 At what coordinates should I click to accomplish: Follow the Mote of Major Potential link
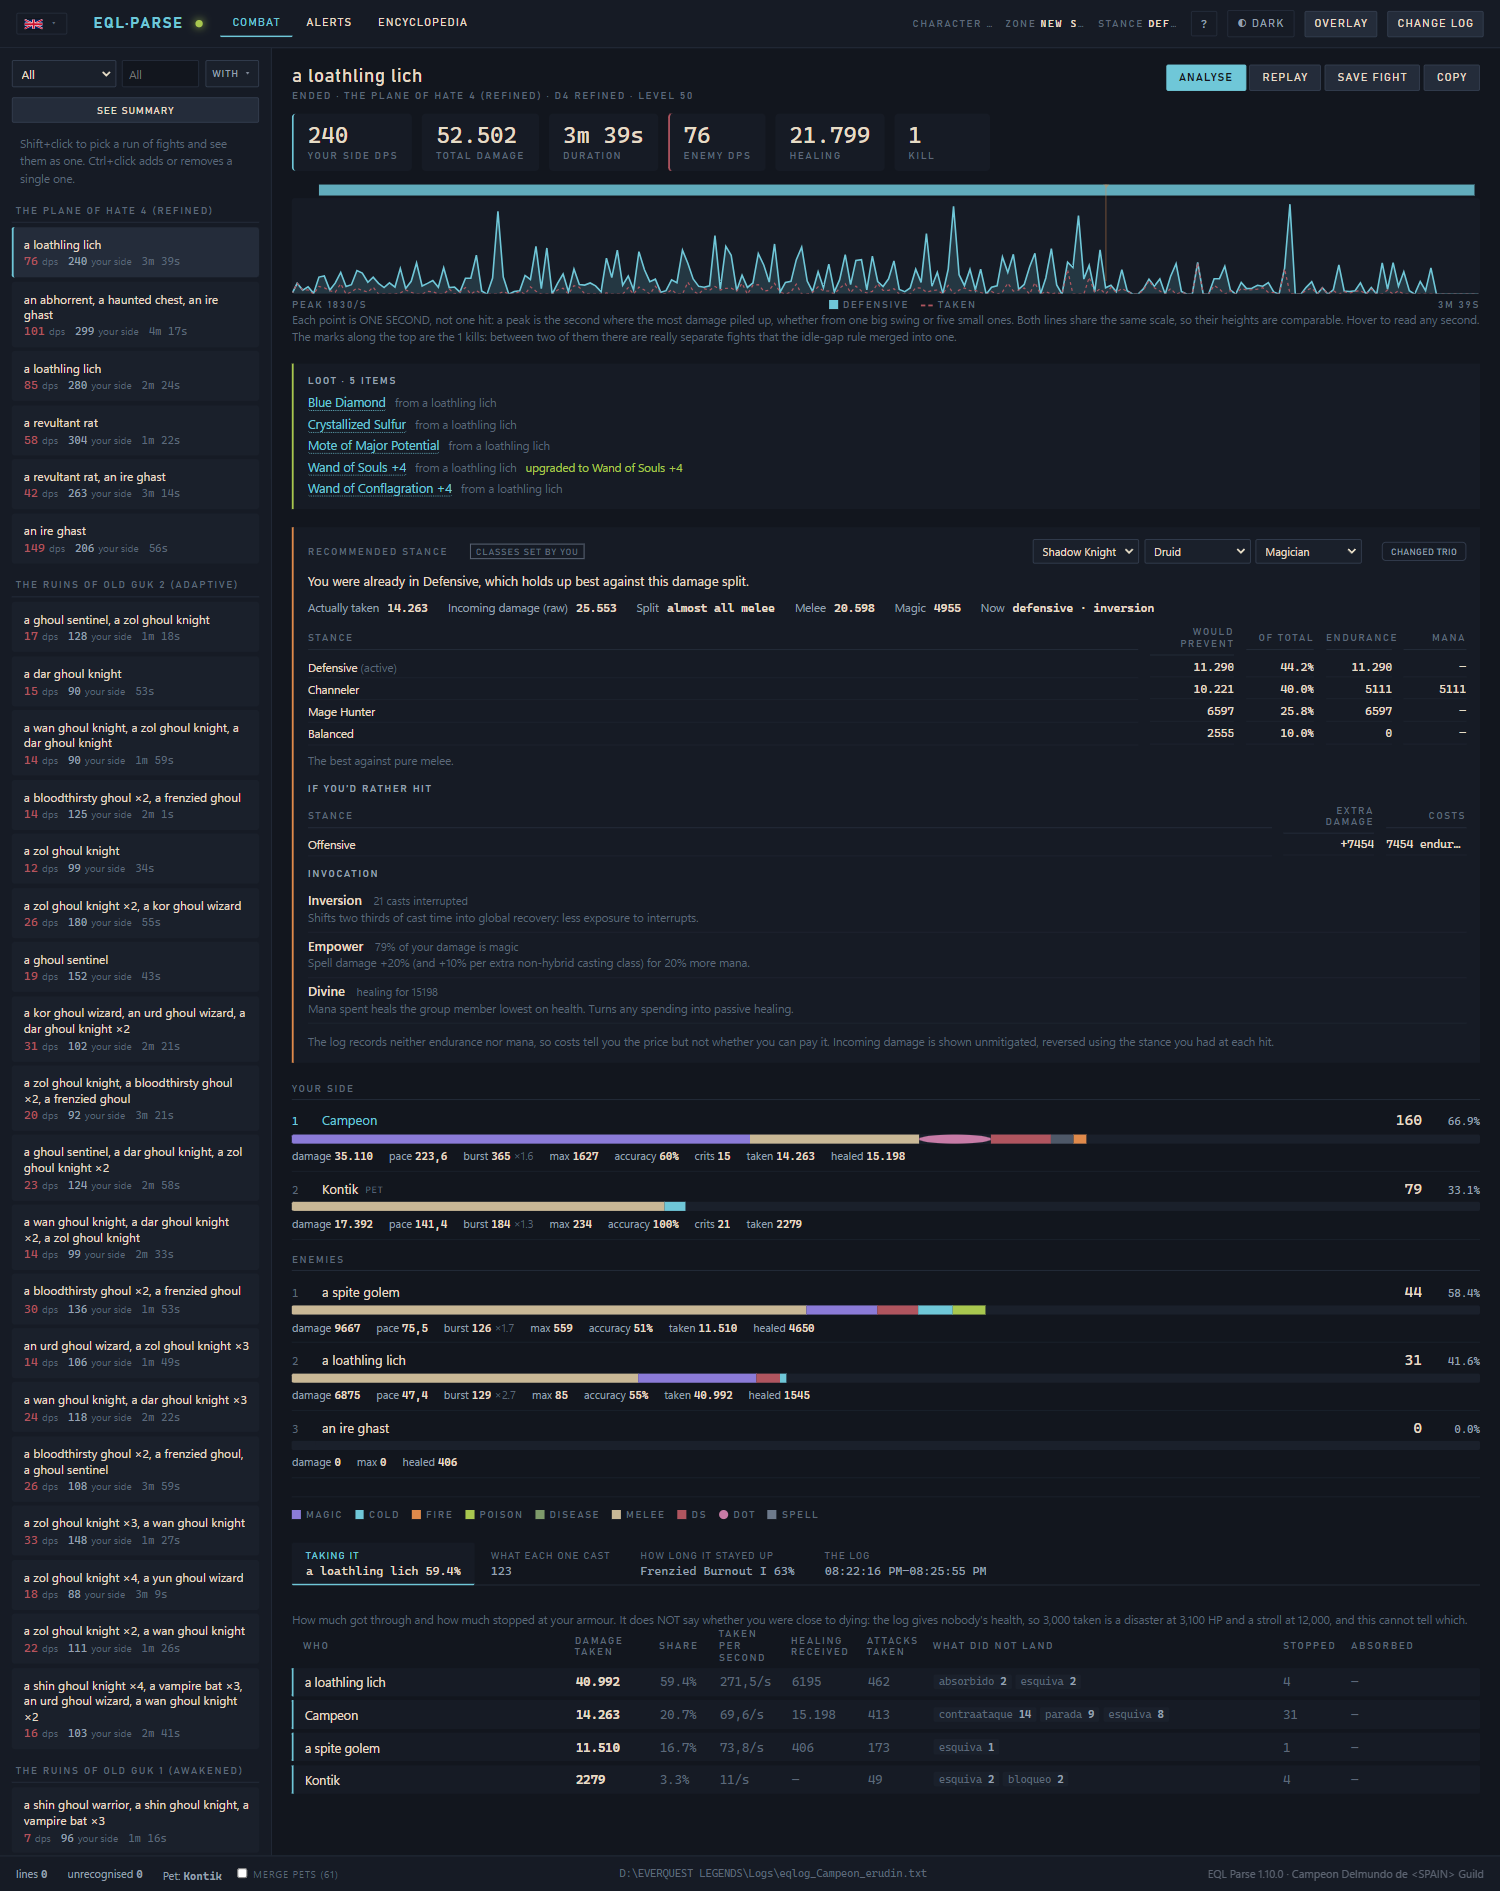tap(373, 446)
